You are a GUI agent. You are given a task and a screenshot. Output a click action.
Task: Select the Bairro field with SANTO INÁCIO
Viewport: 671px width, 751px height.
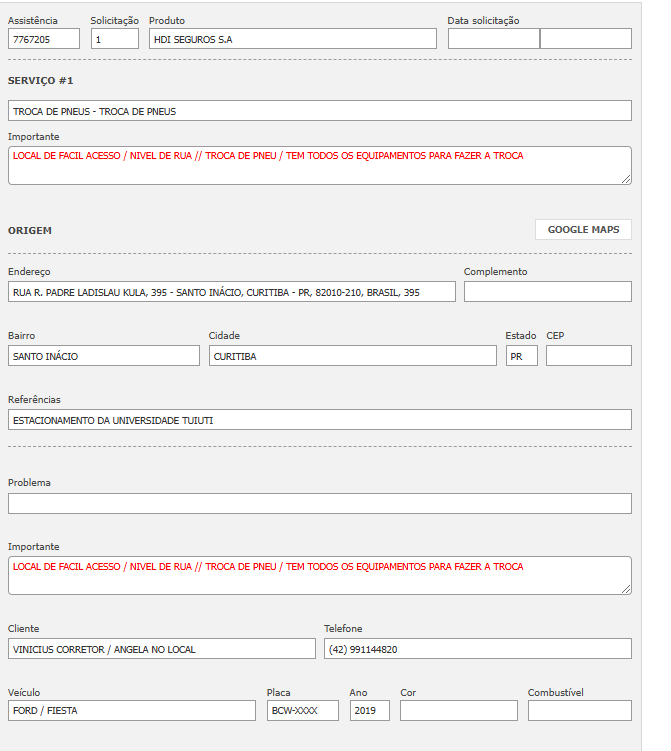104,356
